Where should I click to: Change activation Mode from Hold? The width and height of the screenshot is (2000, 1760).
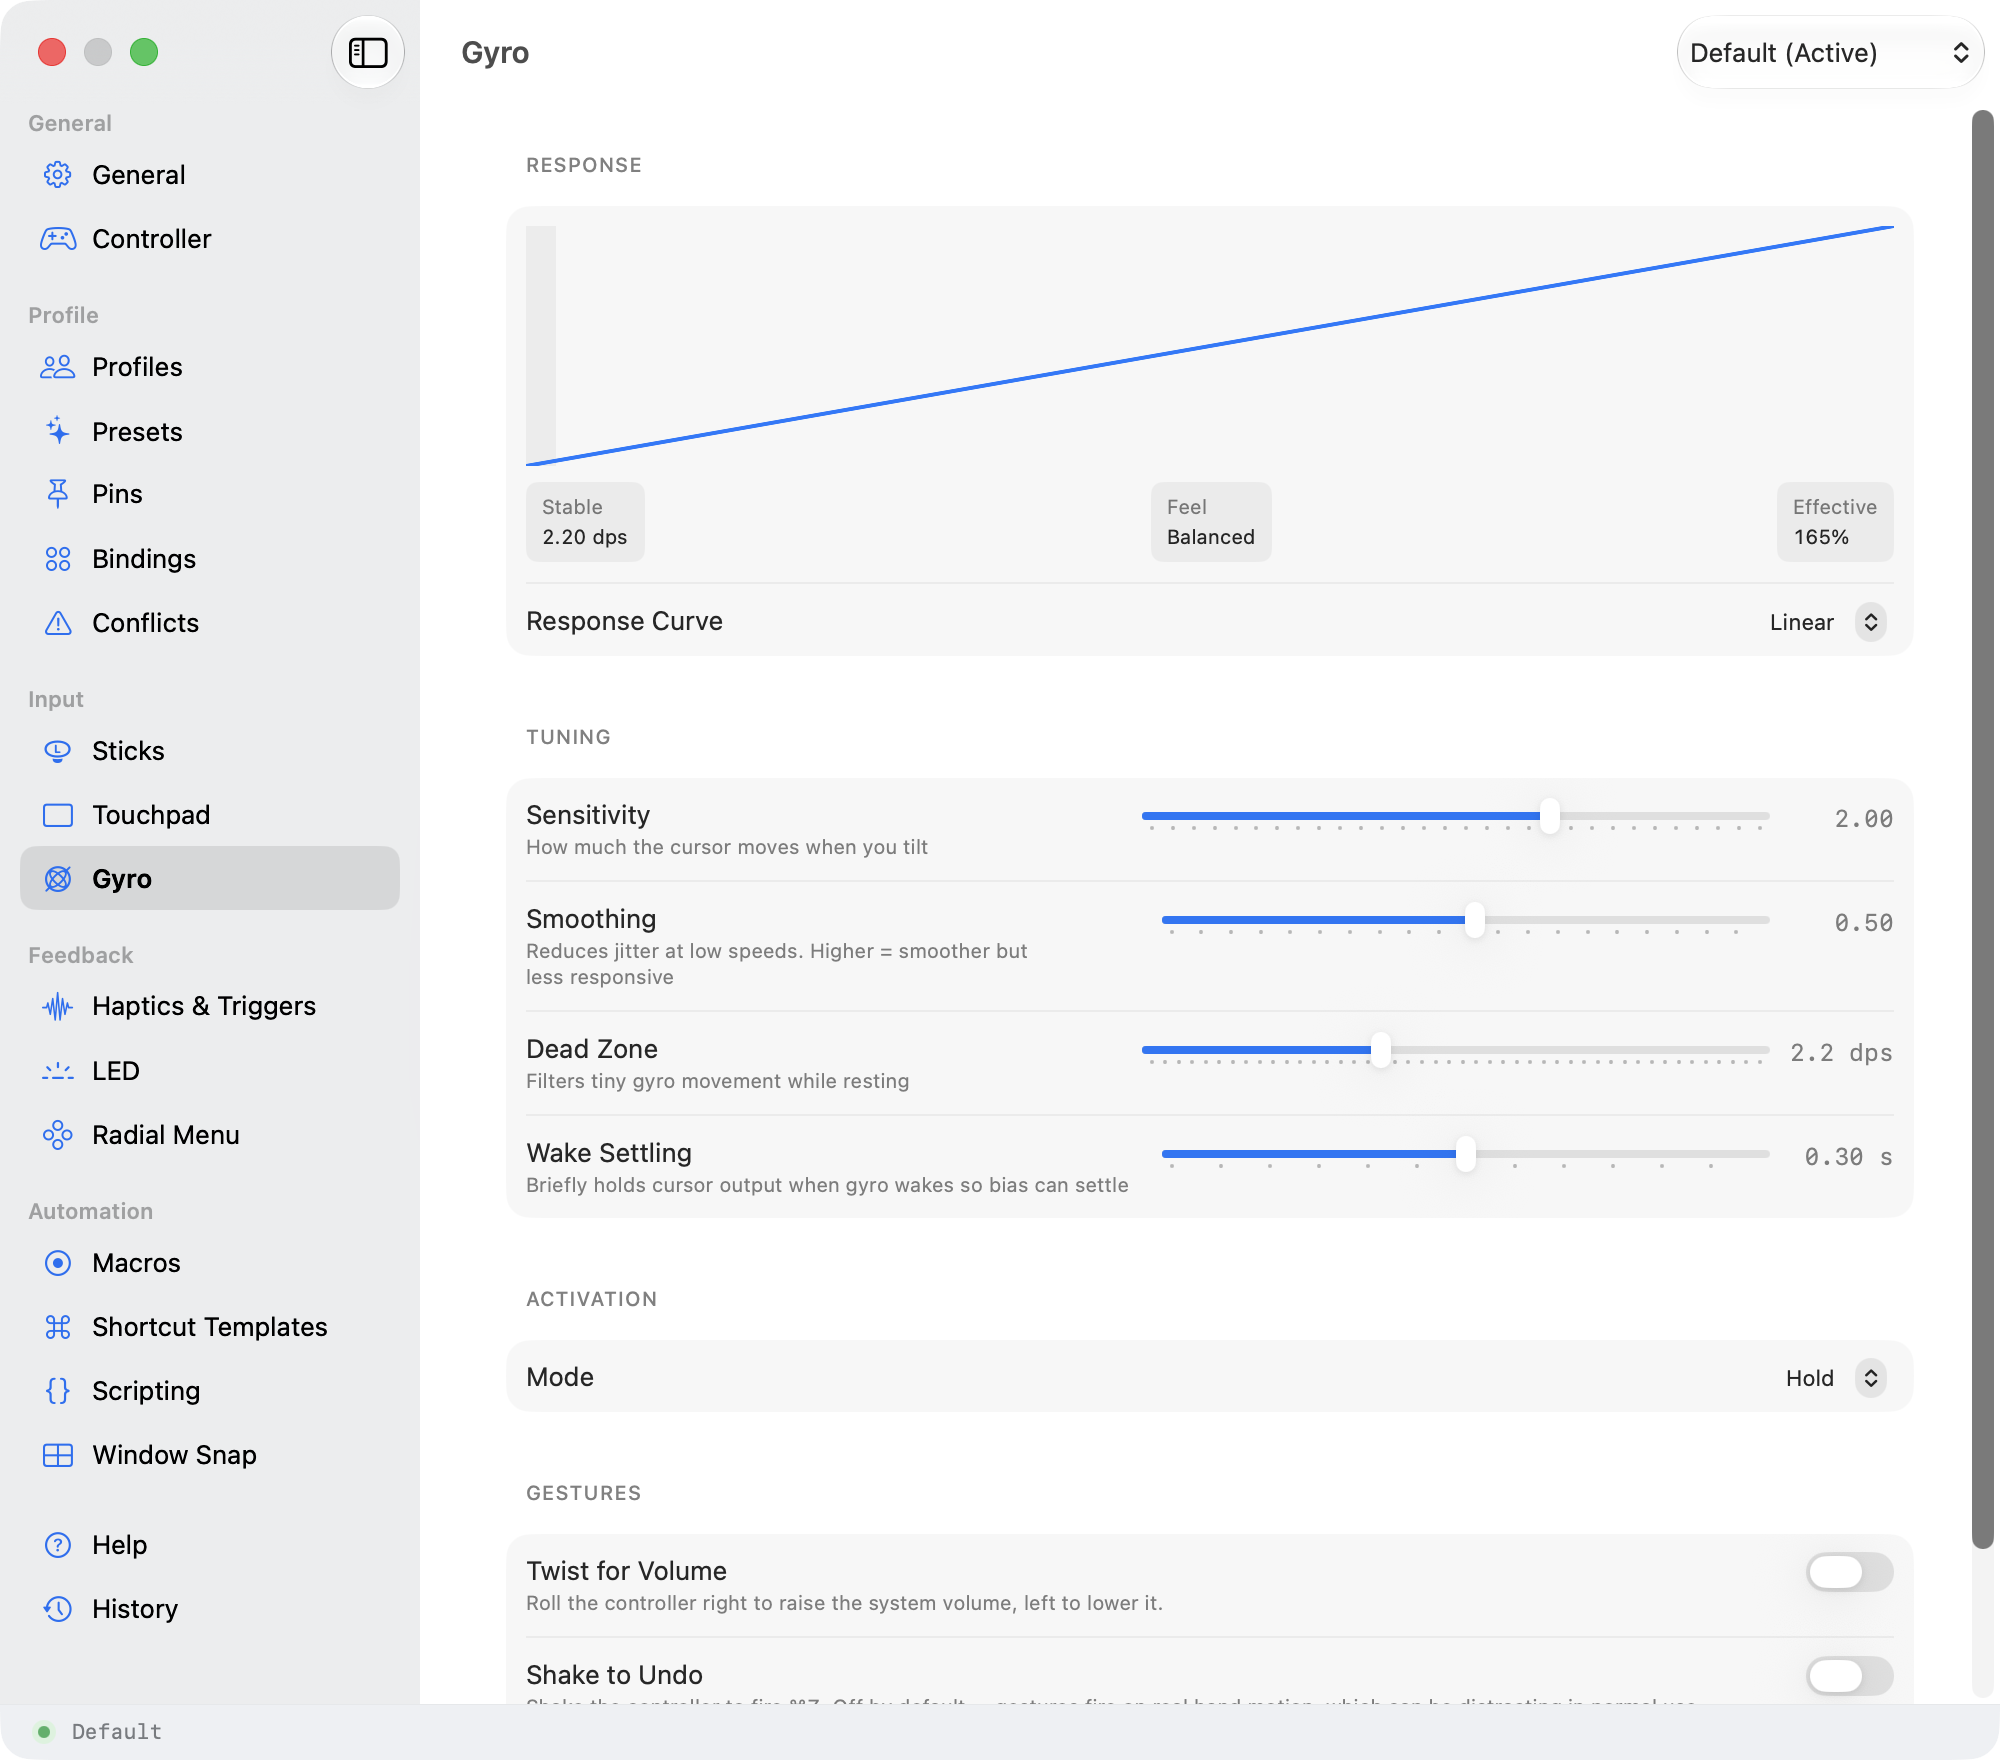pos(1835,1378)
